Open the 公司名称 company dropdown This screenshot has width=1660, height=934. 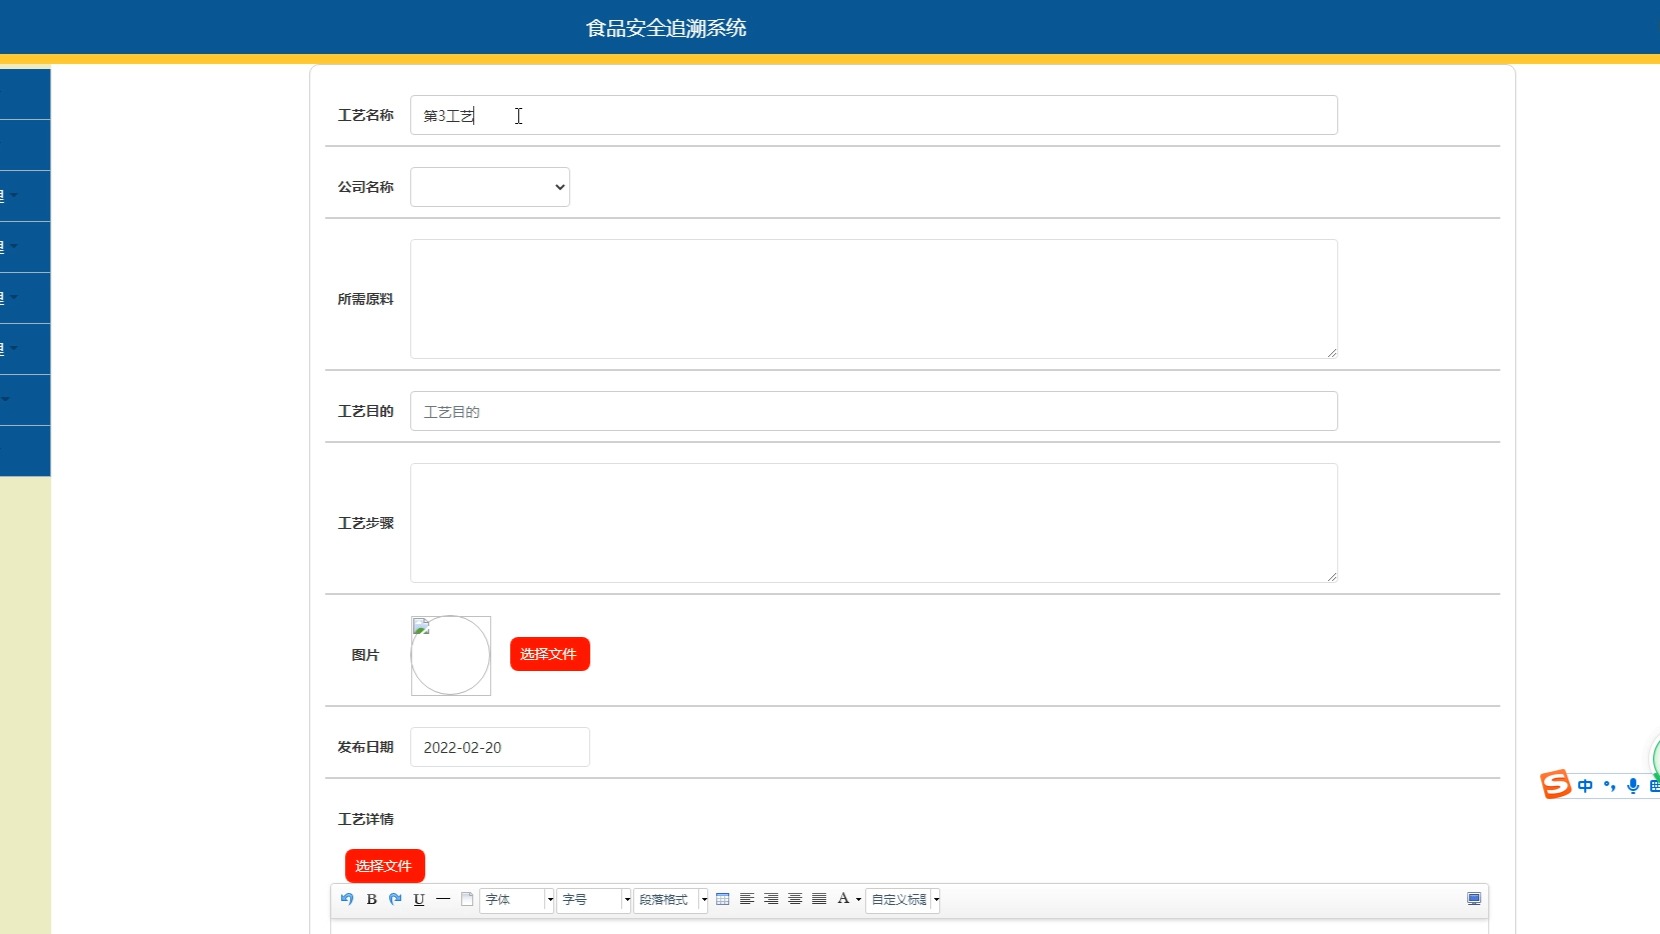489,186
